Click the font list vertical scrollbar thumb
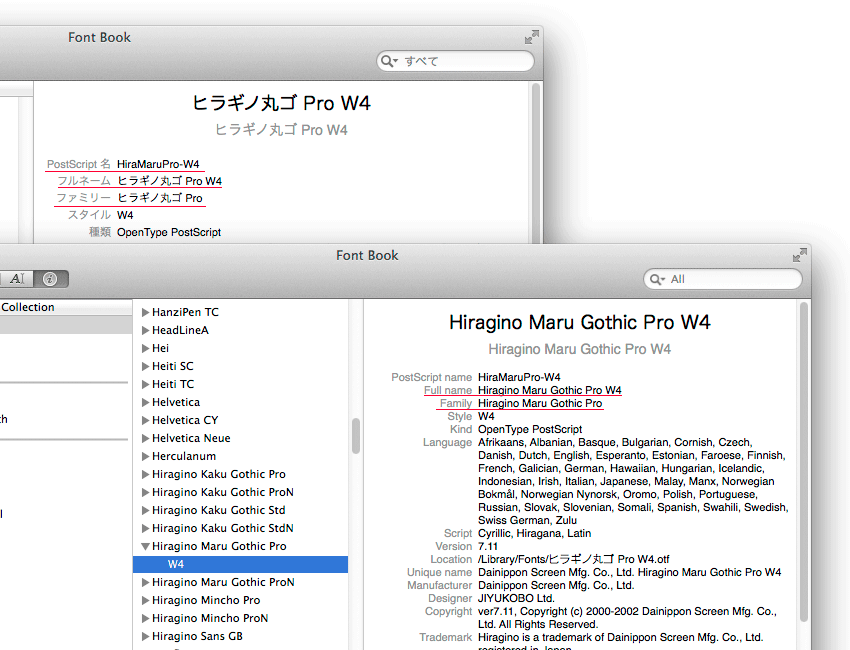850x650 pixels. [x=355, y=435]
